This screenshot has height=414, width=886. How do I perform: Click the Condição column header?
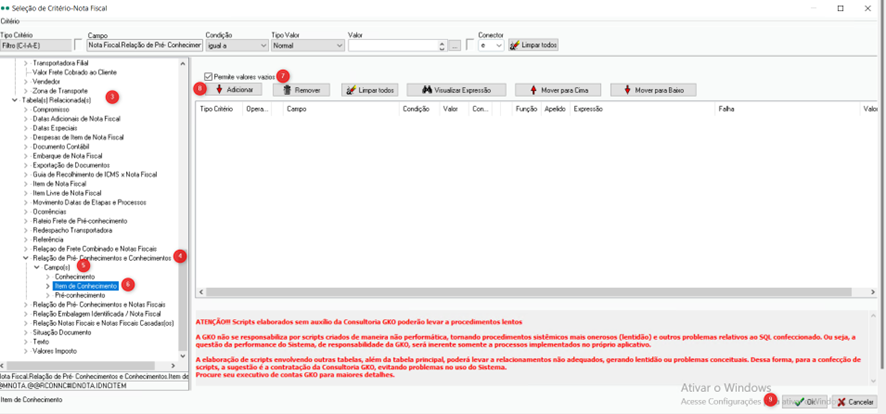coord(419,109)
